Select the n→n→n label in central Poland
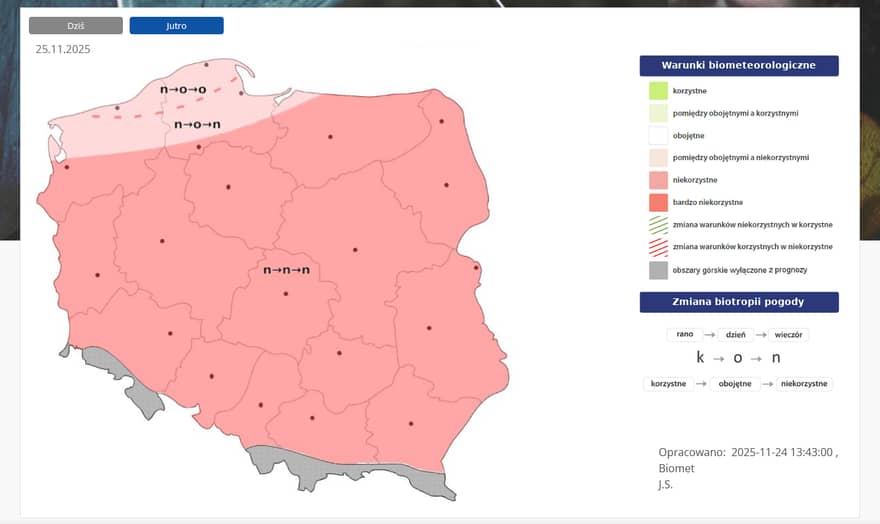Image resolution: width=880 pixels, height=524 pixels. coord(286,270)
